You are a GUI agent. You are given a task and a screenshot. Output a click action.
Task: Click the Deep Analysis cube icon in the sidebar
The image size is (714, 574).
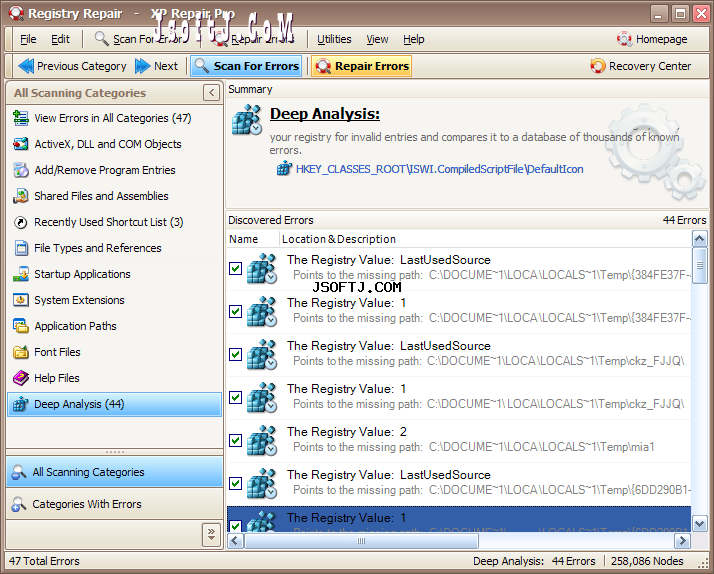tap(20, 404)
